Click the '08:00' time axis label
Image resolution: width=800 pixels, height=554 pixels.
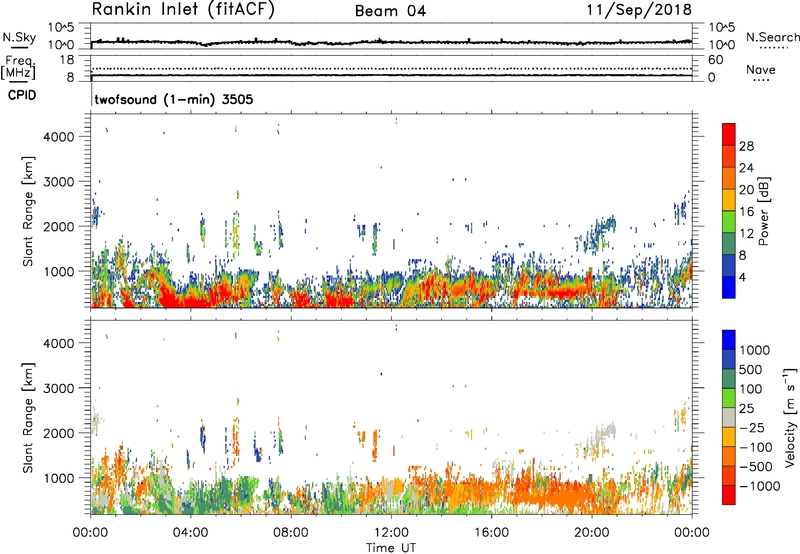[x=291, y=533]
